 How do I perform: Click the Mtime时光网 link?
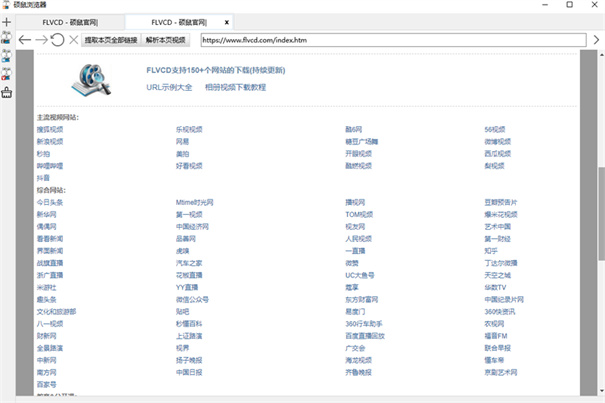[194, 202]
